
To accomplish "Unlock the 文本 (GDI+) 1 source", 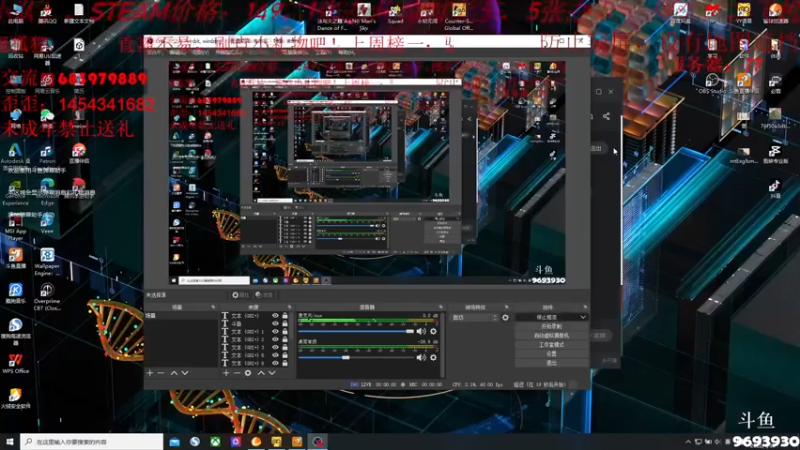I will [285, 332].
